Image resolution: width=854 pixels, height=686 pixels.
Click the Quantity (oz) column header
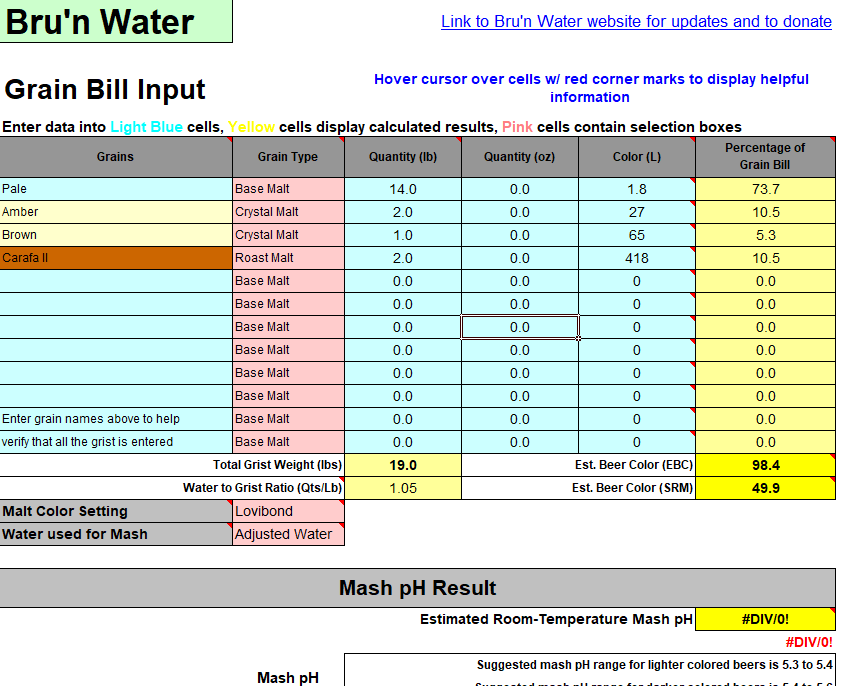click(520, 157)
